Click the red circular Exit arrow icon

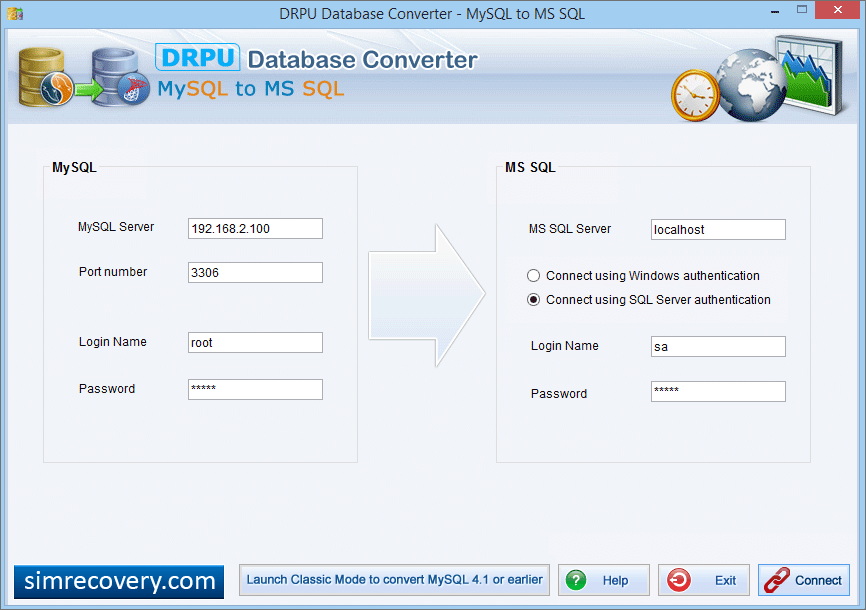tap(679, 580)
